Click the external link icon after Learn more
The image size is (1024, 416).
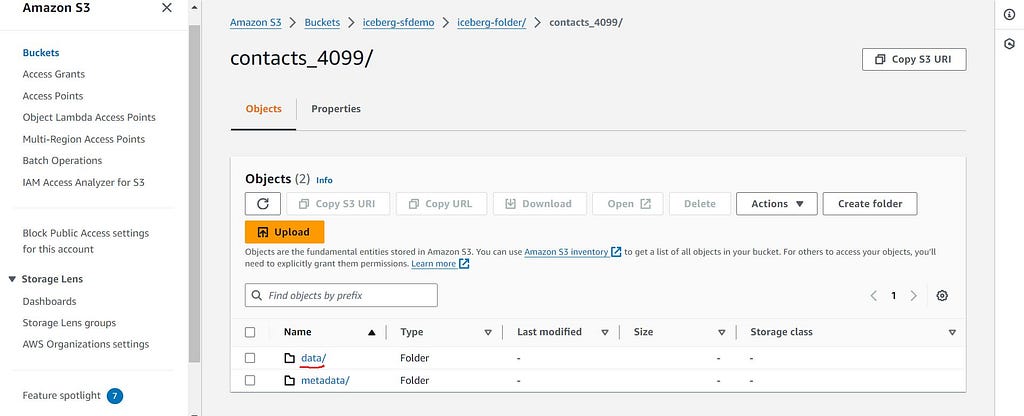pyautogui.click(x=464, y=264)
